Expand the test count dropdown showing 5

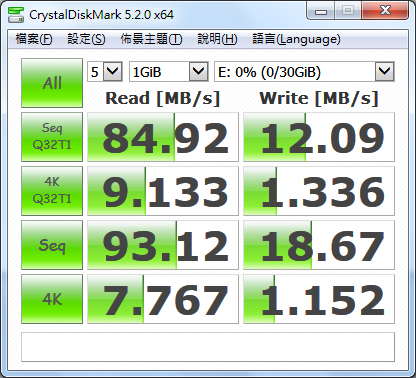112,71
